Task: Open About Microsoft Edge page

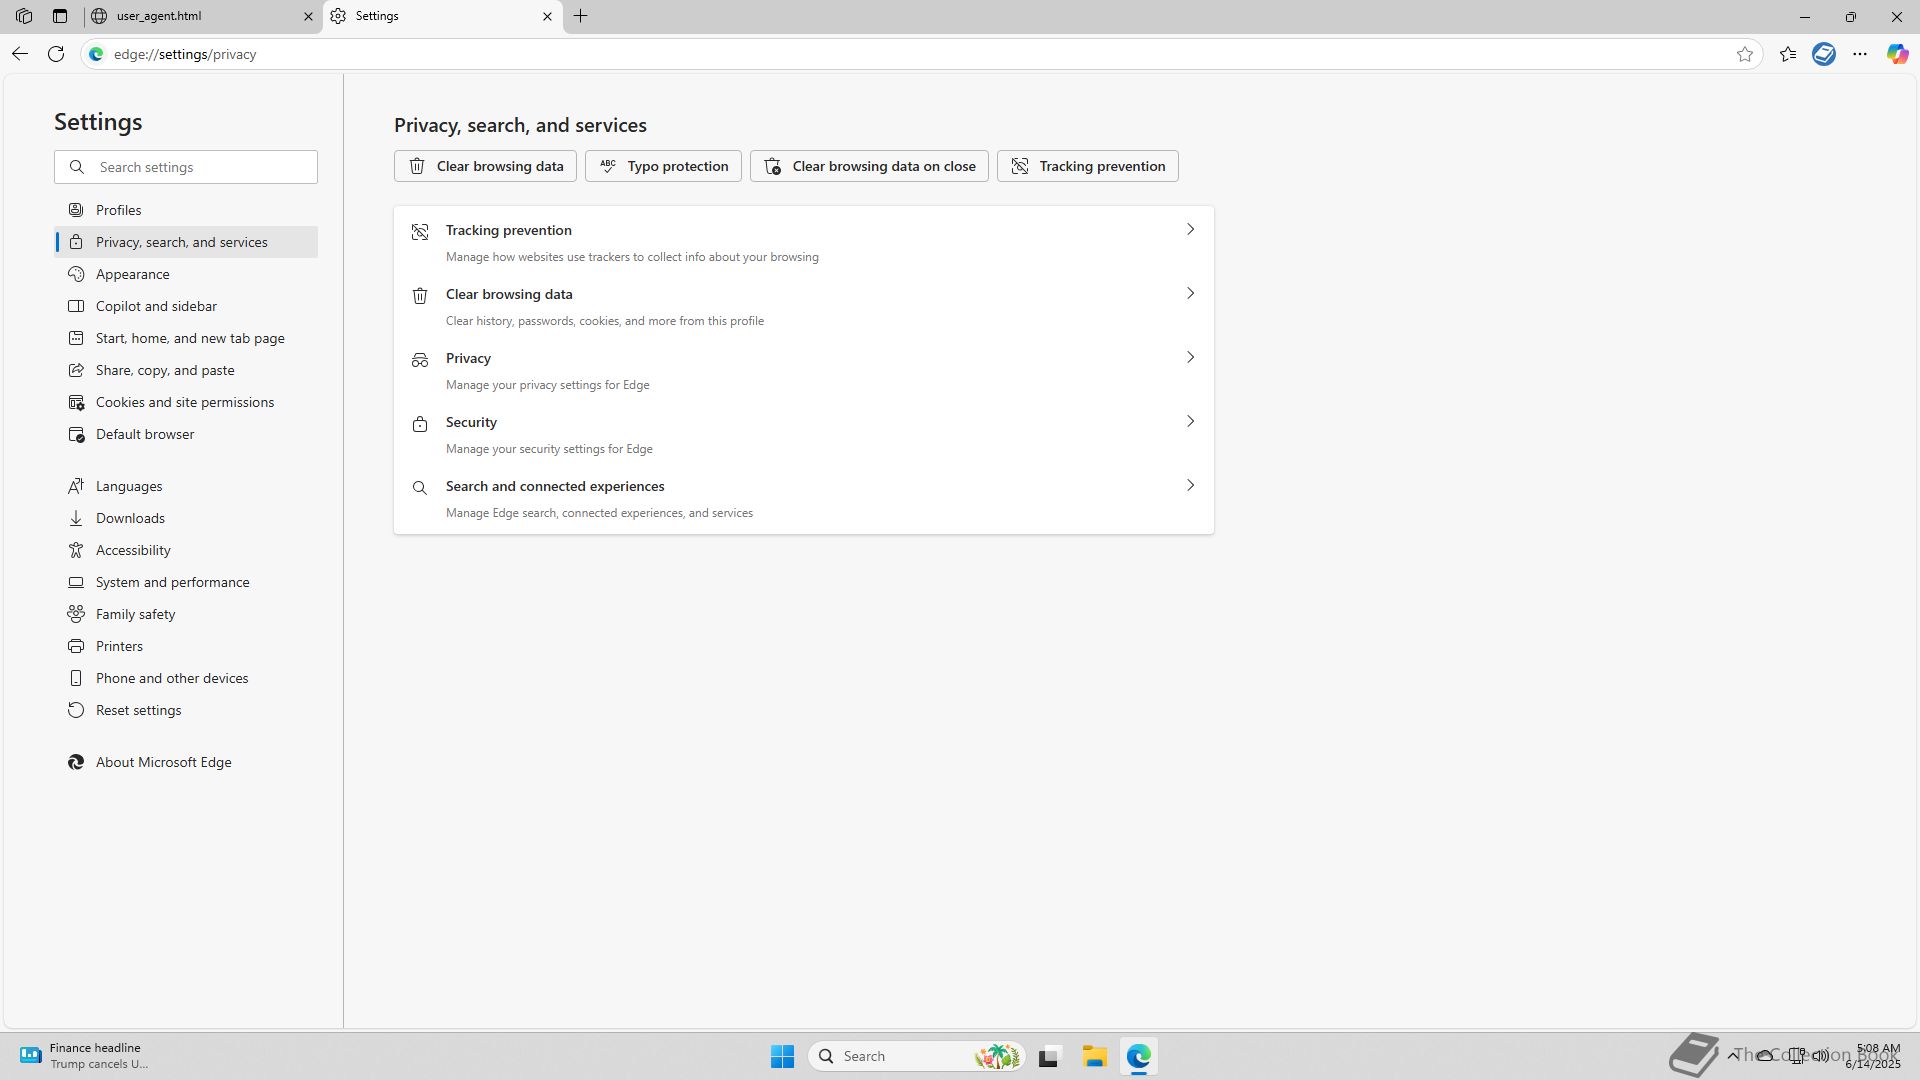Action: (163, 762)
